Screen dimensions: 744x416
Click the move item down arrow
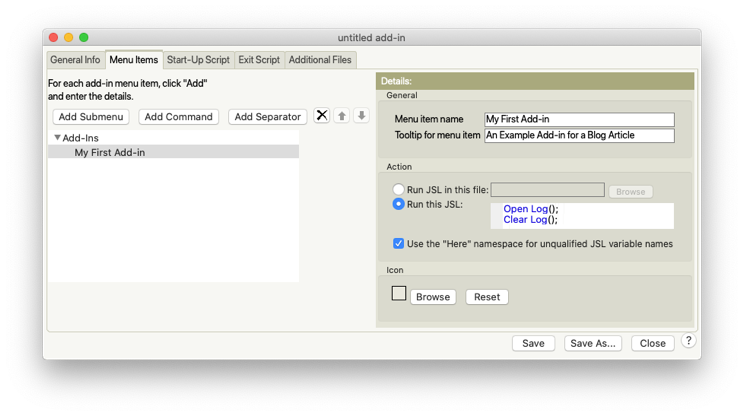361,116
